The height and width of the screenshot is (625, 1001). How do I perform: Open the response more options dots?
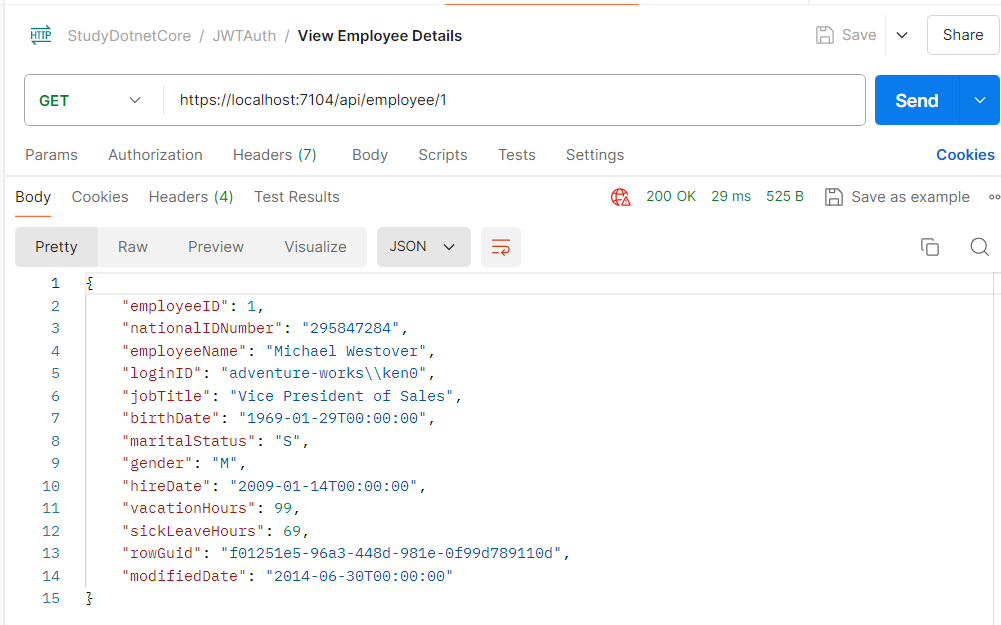coord(994,197)
